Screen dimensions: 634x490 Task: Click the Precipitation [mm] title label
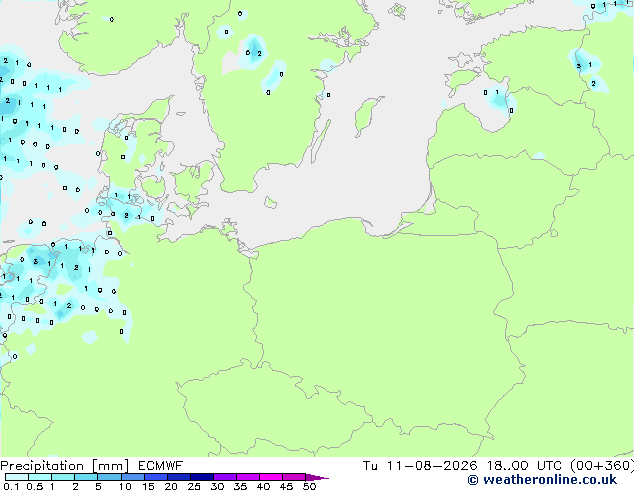pyautogui.click(x=65, y=466)
